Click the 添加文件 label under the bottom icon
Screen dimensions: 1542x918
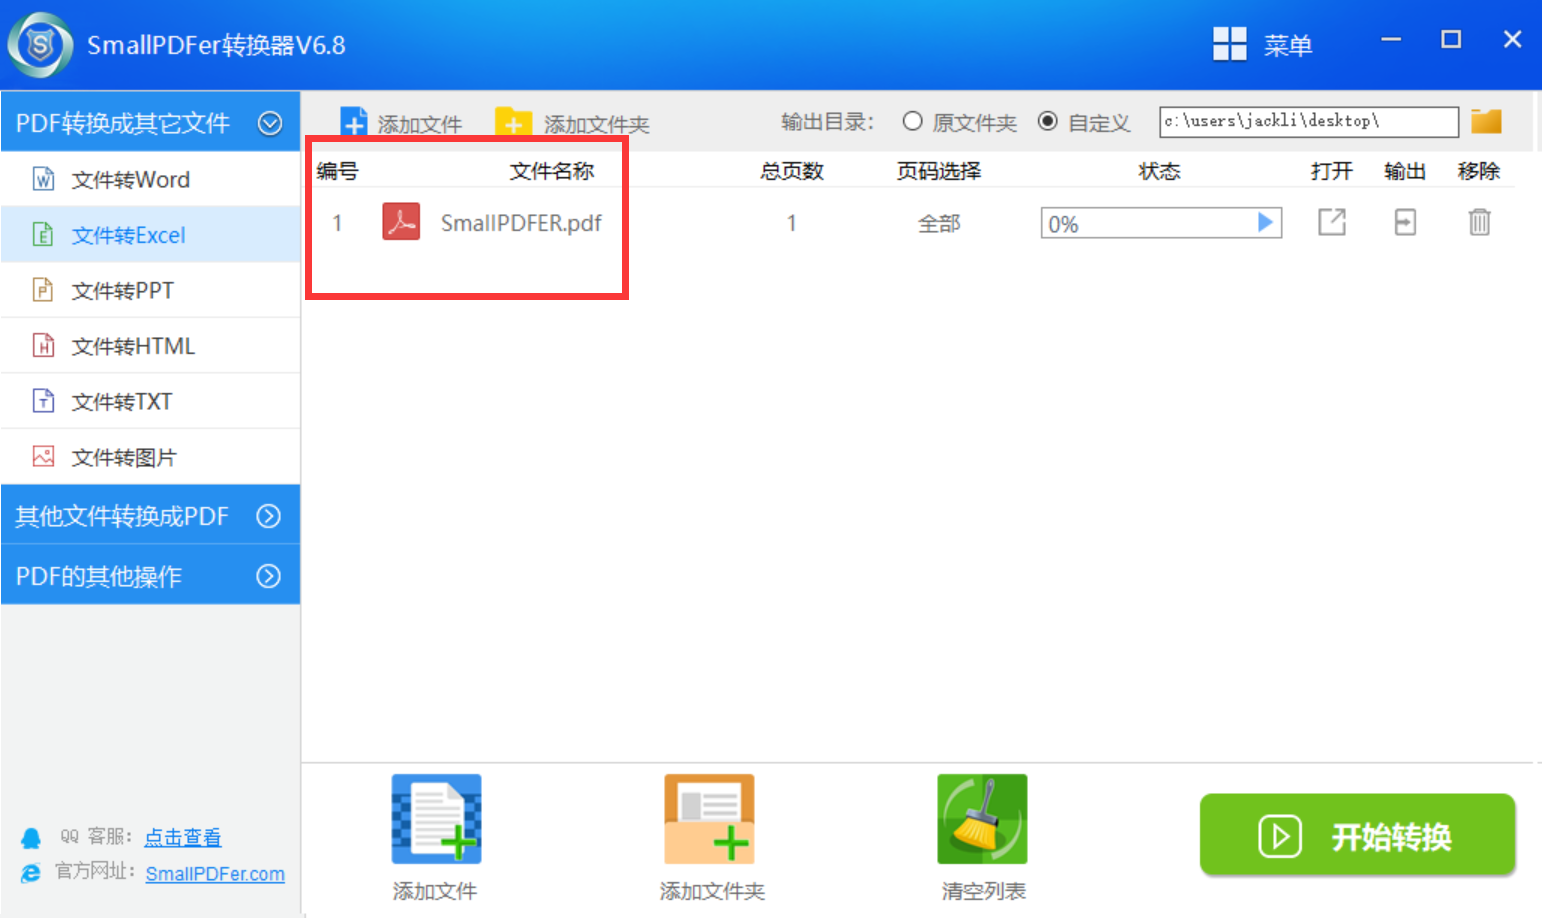pos(435,891)
